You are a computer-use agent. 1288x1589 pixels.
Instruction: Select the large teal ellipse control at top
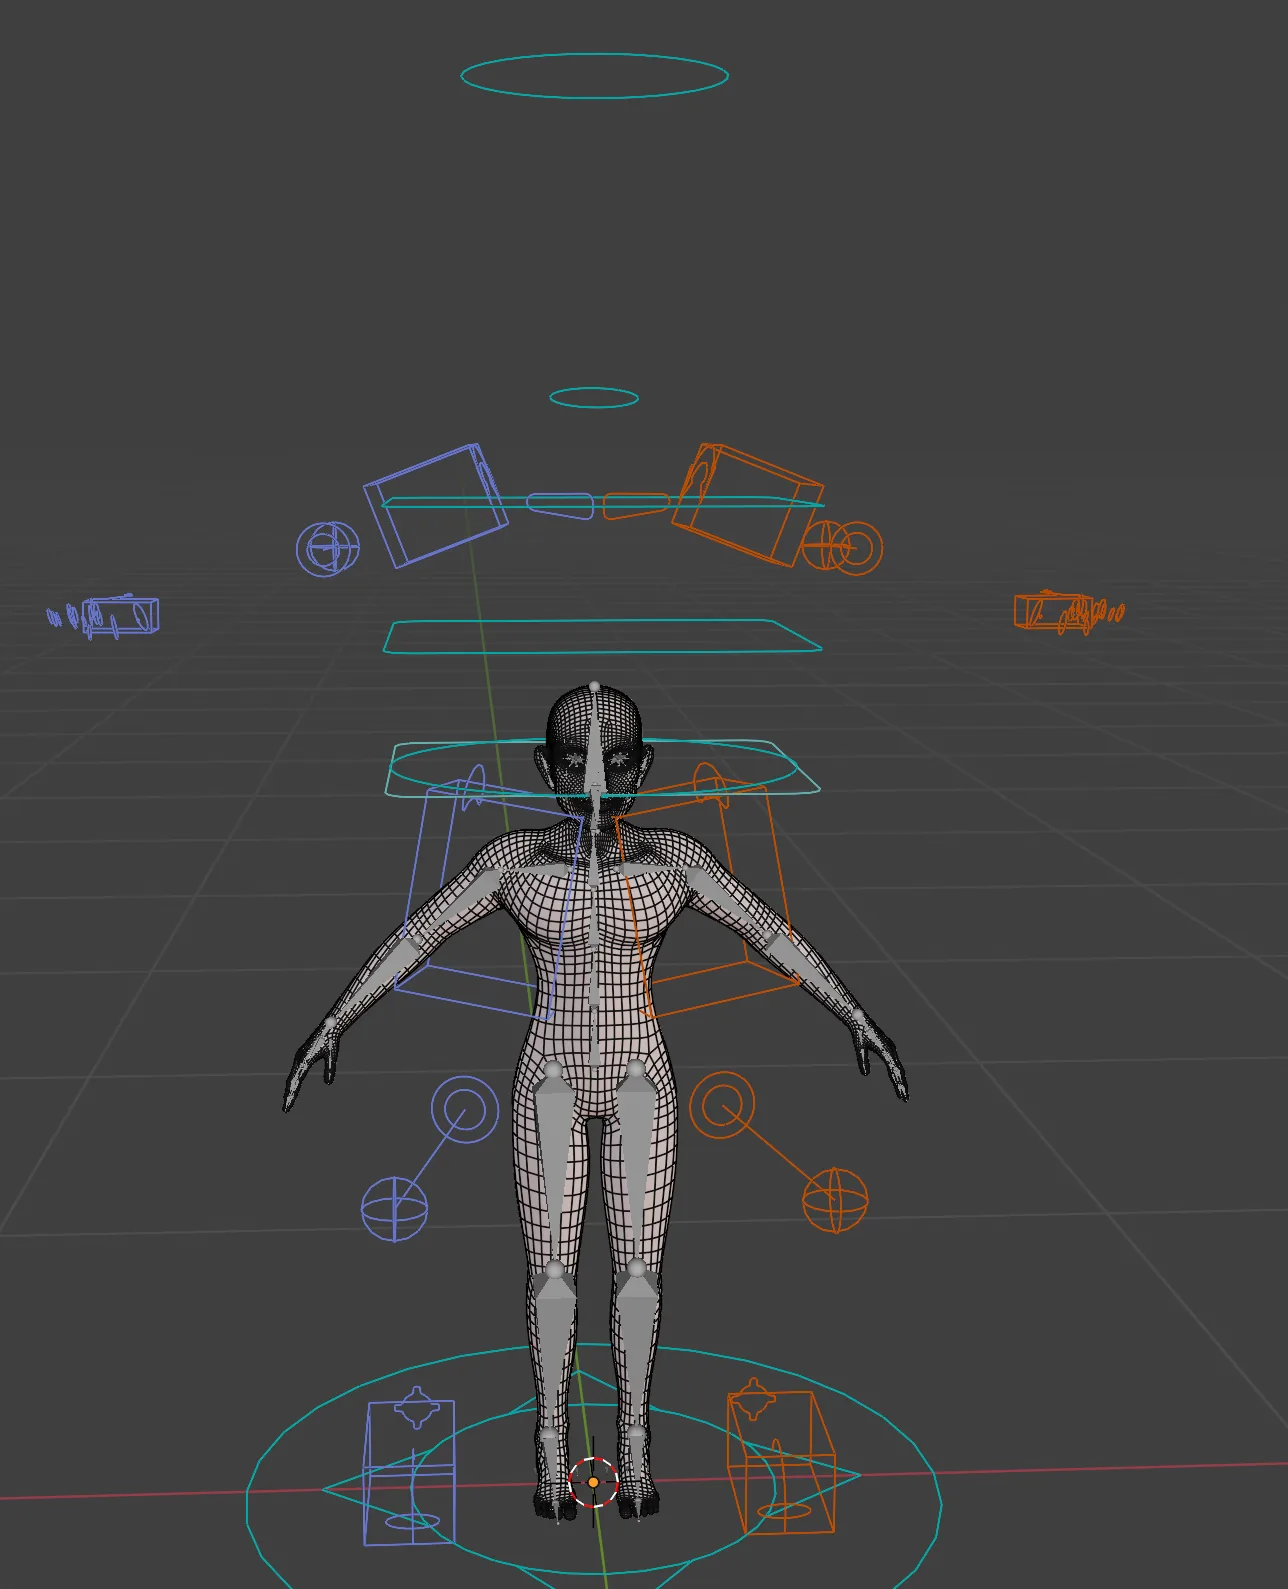594,75
